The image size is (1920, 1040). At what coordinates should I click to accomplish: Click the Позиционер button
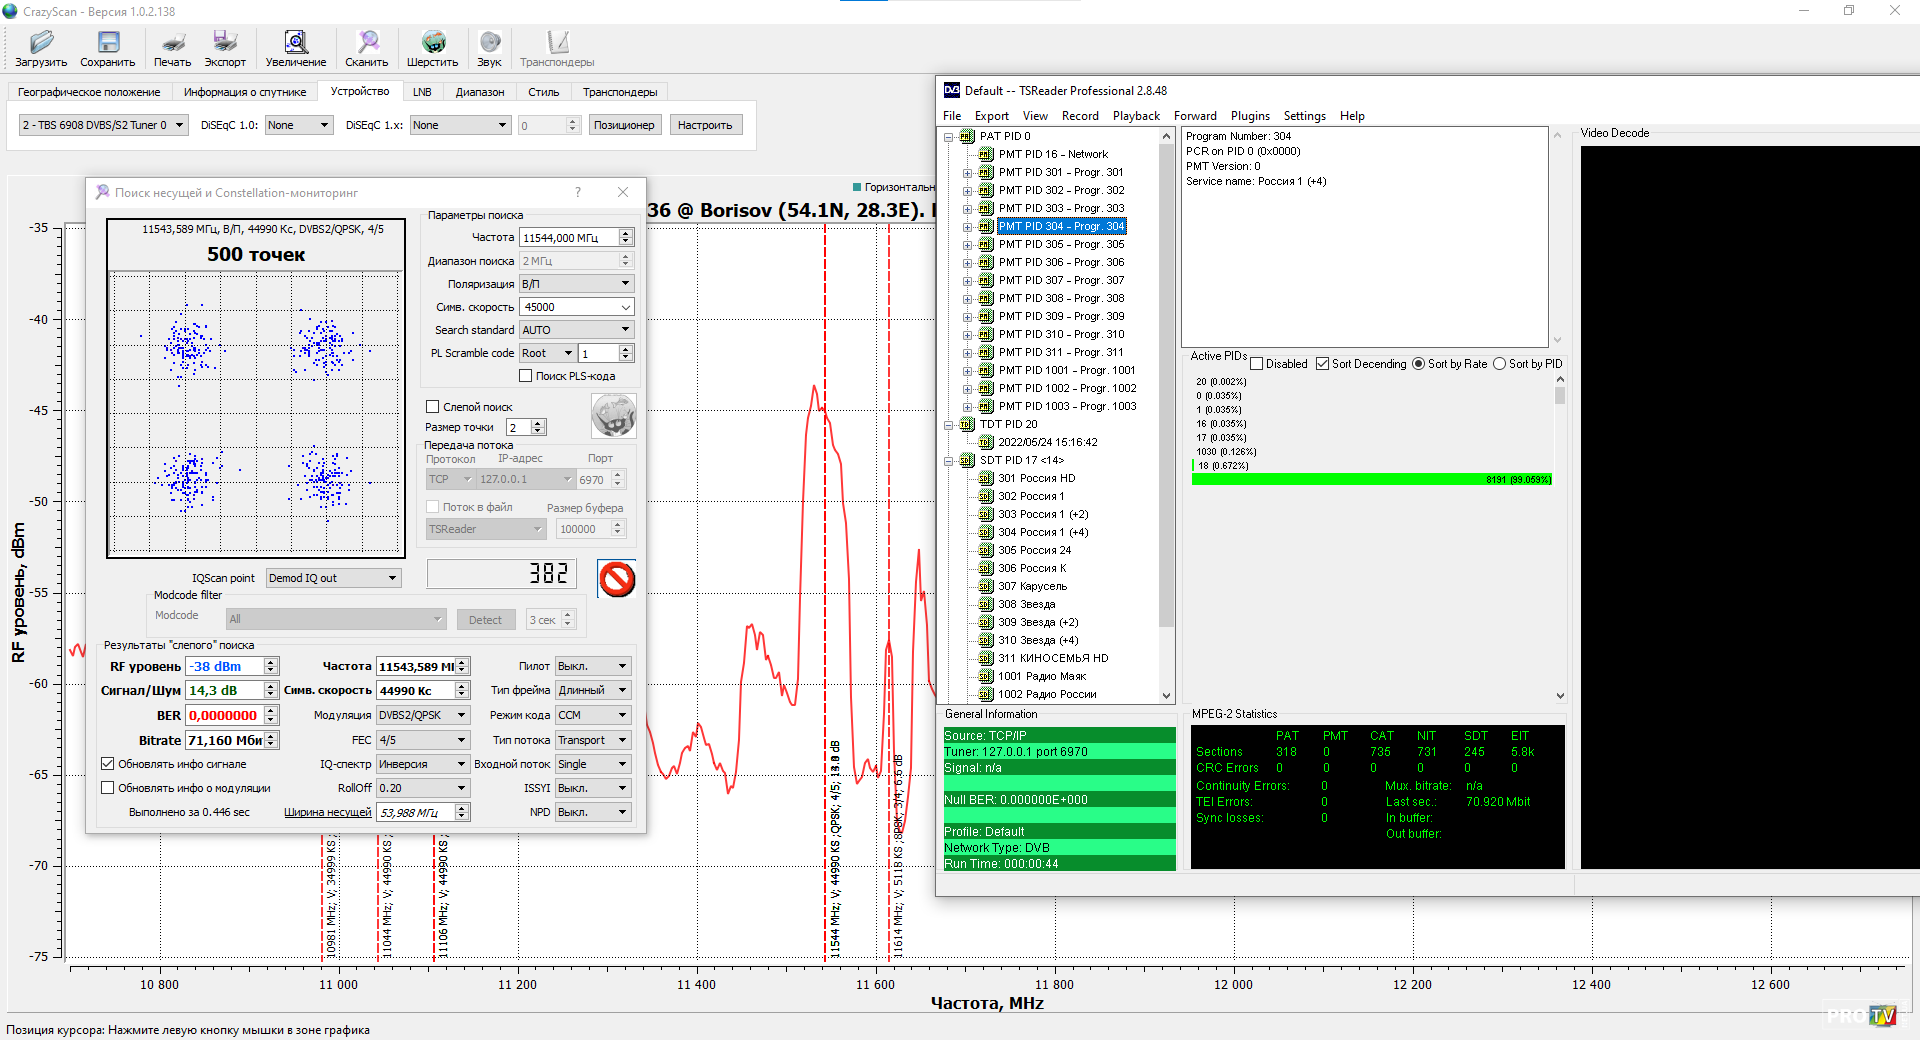(624, 125)
